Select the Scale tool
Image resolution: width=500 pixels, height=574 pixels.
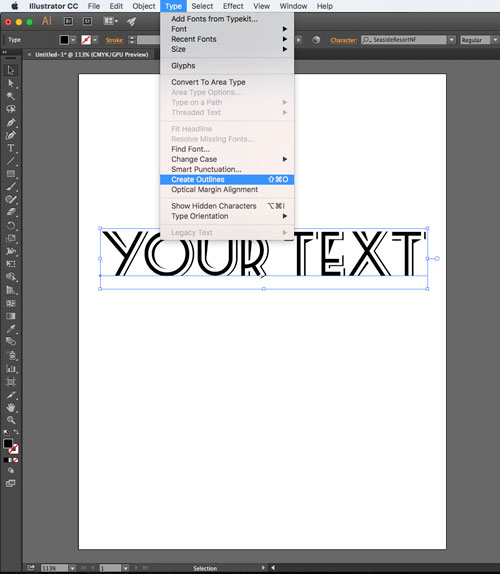11,238
